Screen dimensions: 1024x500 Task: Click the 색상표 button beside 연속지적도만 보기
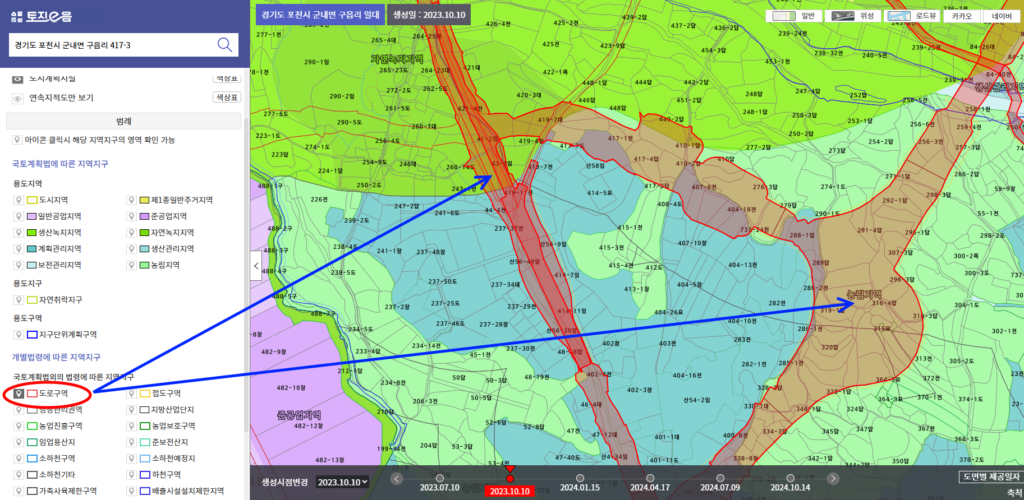(227, 98)
